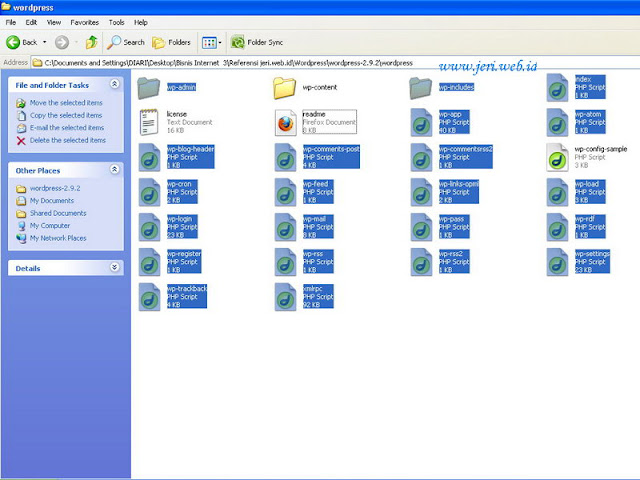The width and height of the screenshot is (640, 480).
Task: Expand the Details panel
Action: click(115, 267)
